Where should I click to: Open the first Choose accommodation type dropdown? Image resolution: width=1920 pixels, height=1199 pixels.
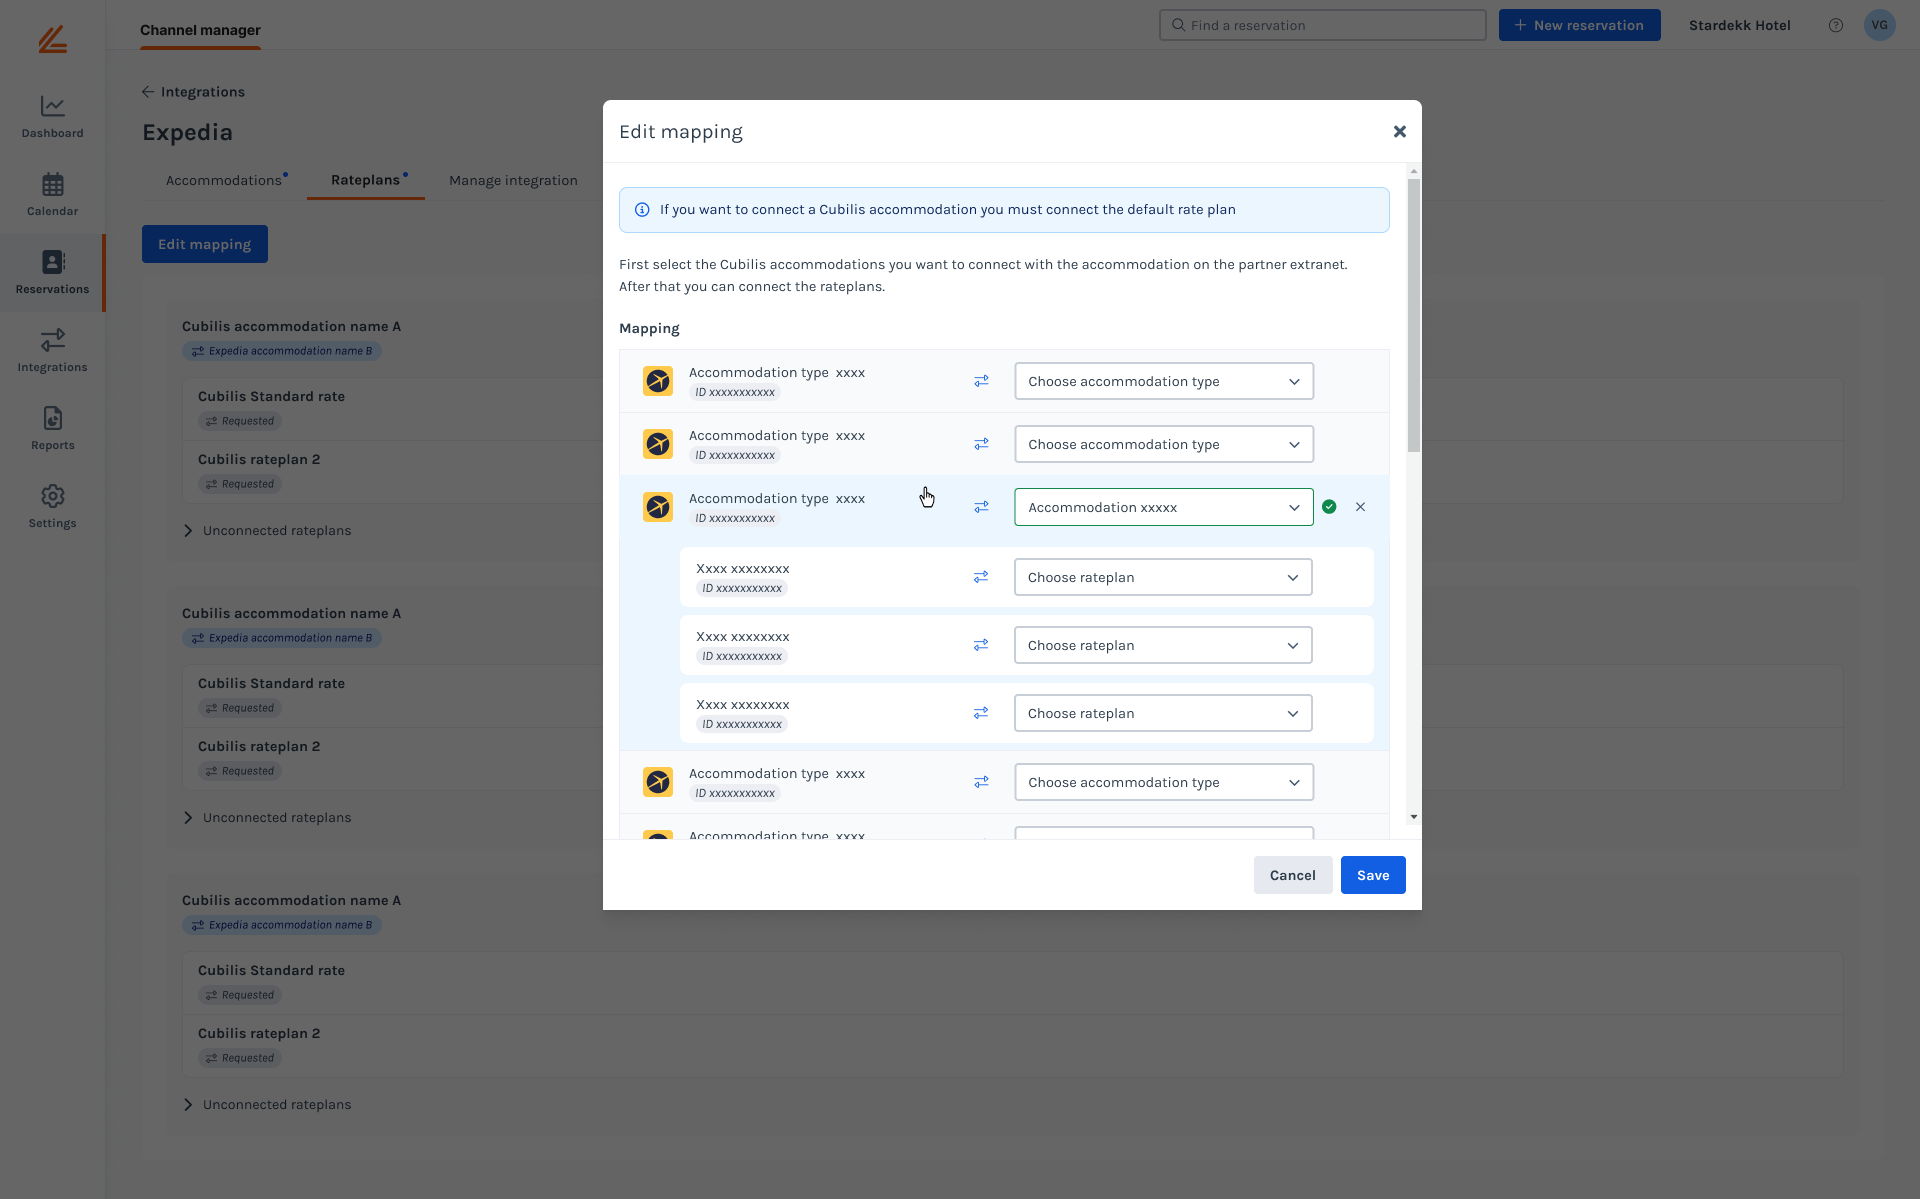(x=1163, y=381)
